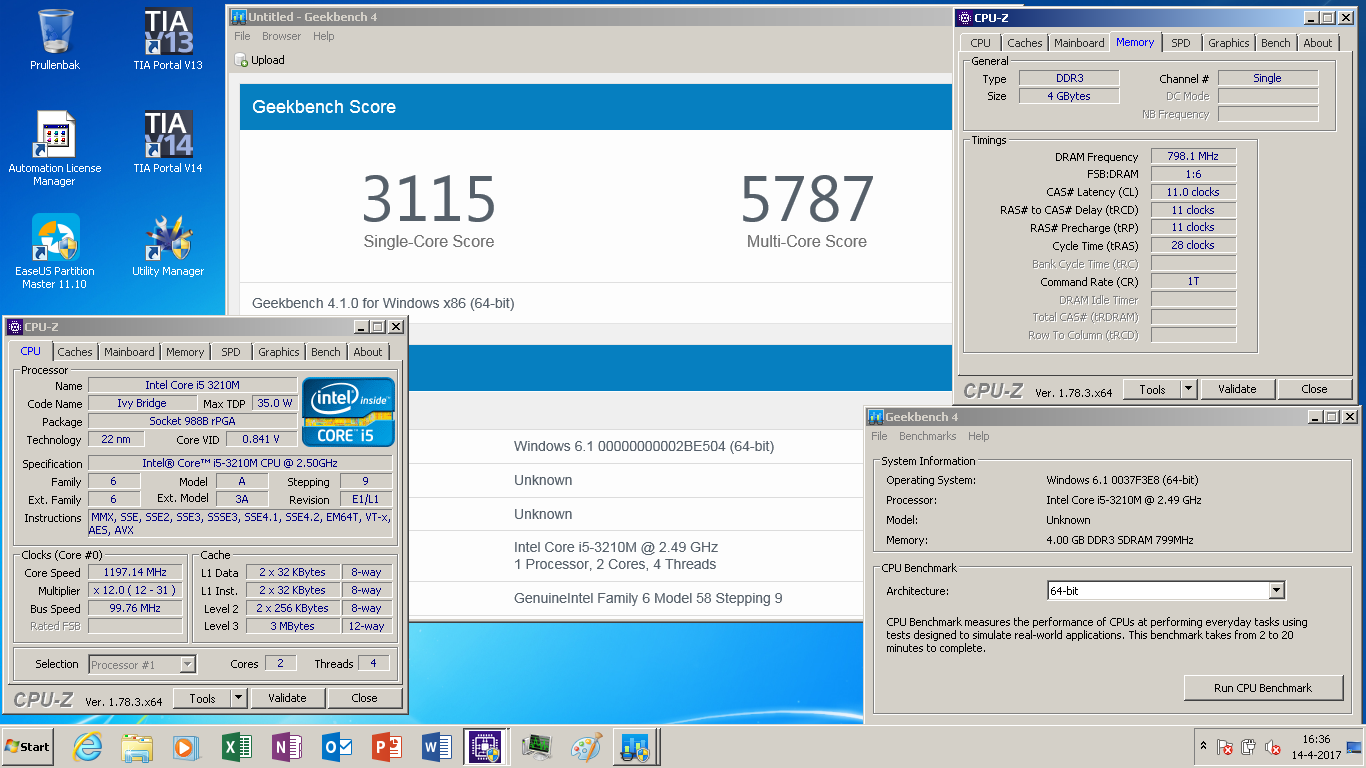The image size is (1366, 768).
Task: Switch to Geekbench taskbar icon
Action: (636, 747)
